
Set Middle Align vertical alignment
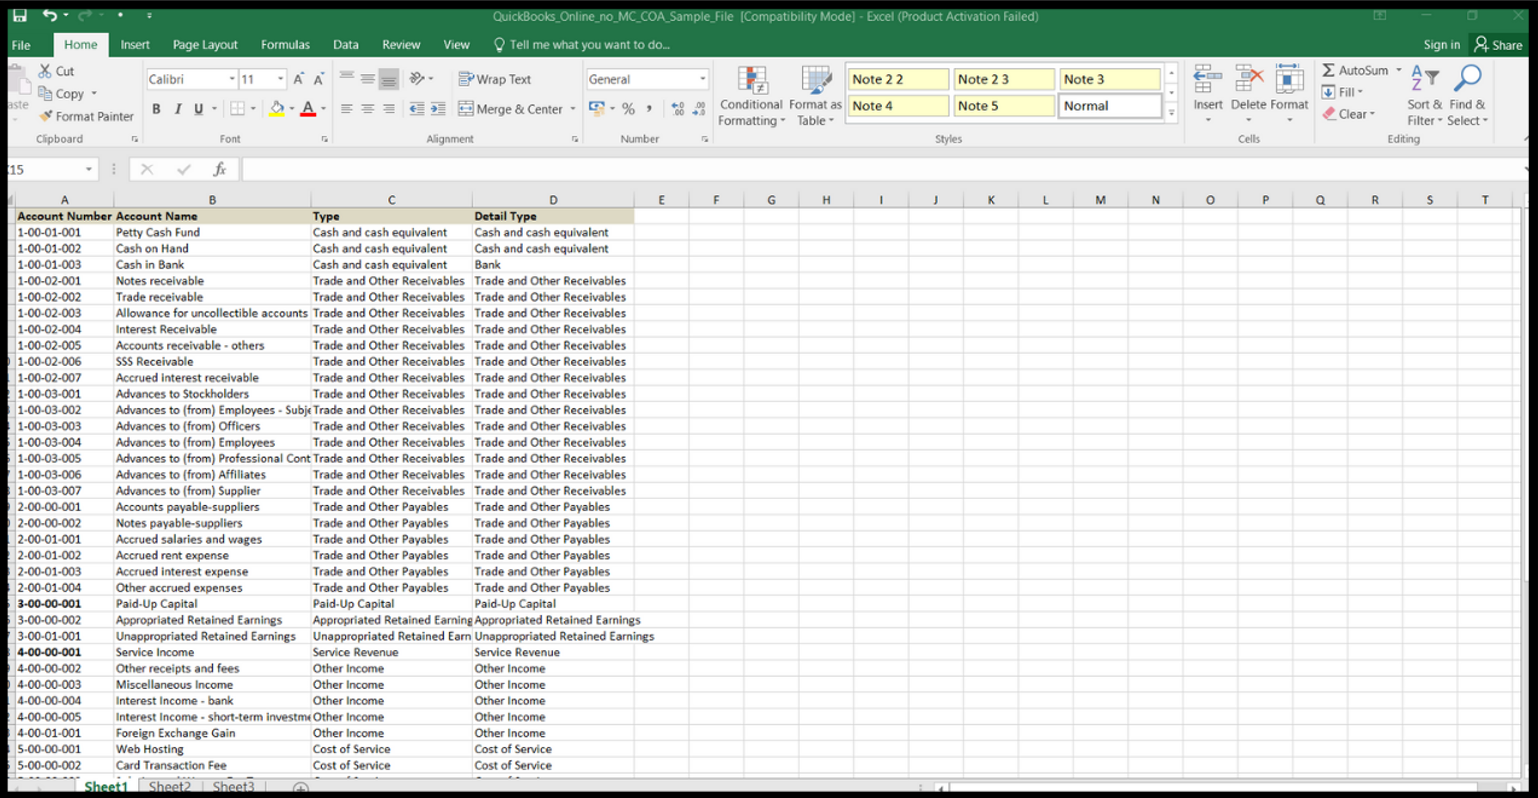367,78
